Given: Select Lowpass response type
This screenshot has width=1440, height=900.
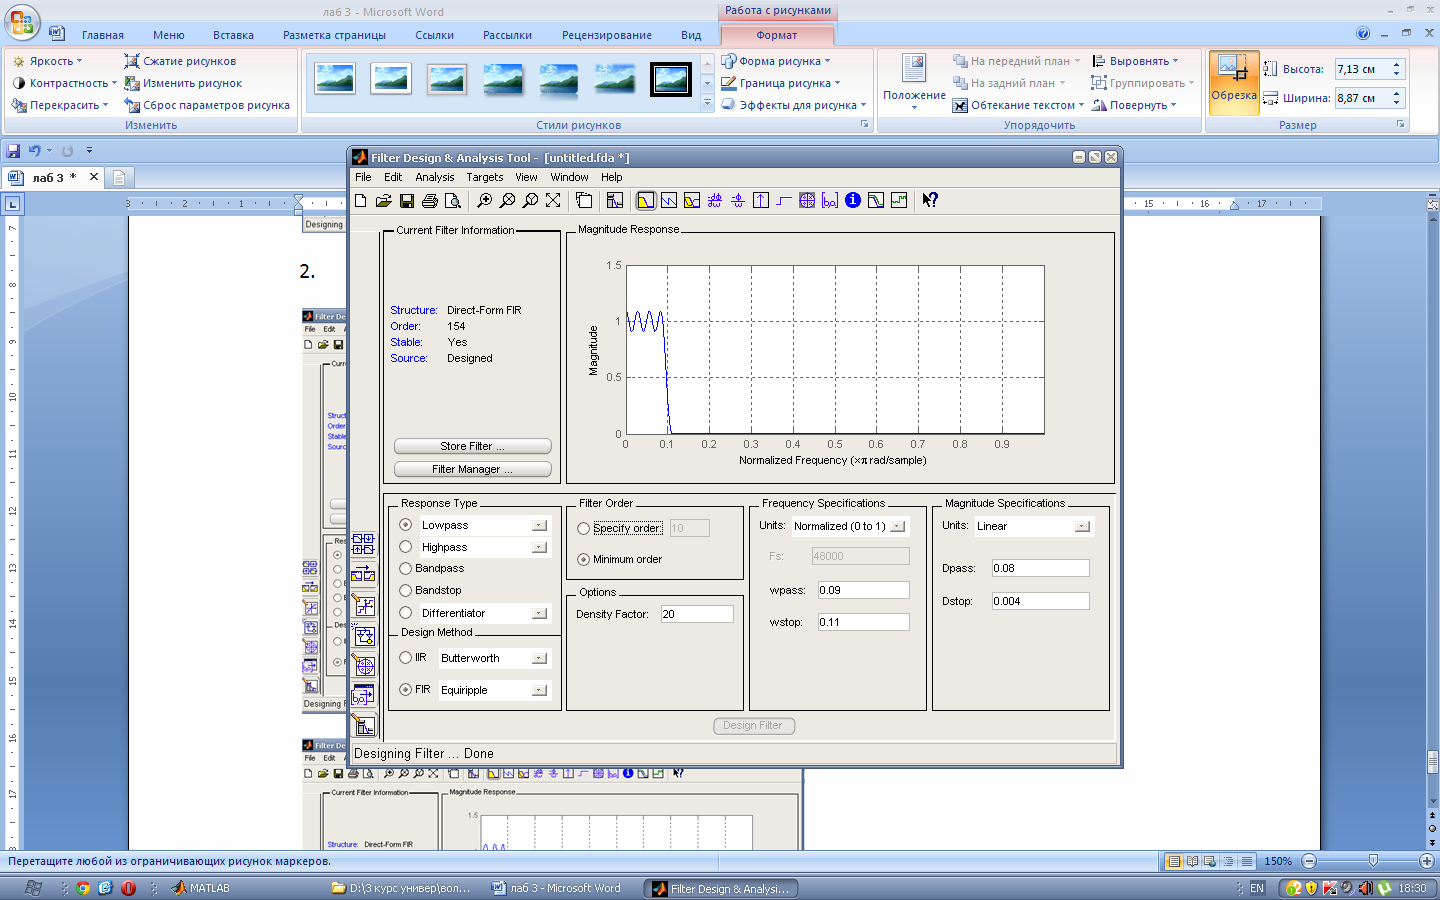Looking at the screenshot, I should coord(406,525).
